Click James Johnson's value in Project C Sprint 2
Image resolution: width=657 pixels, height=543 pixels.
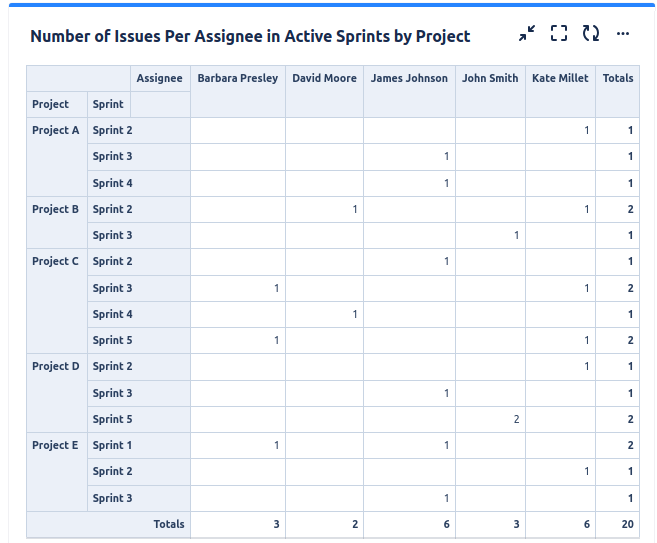(447, 261)
